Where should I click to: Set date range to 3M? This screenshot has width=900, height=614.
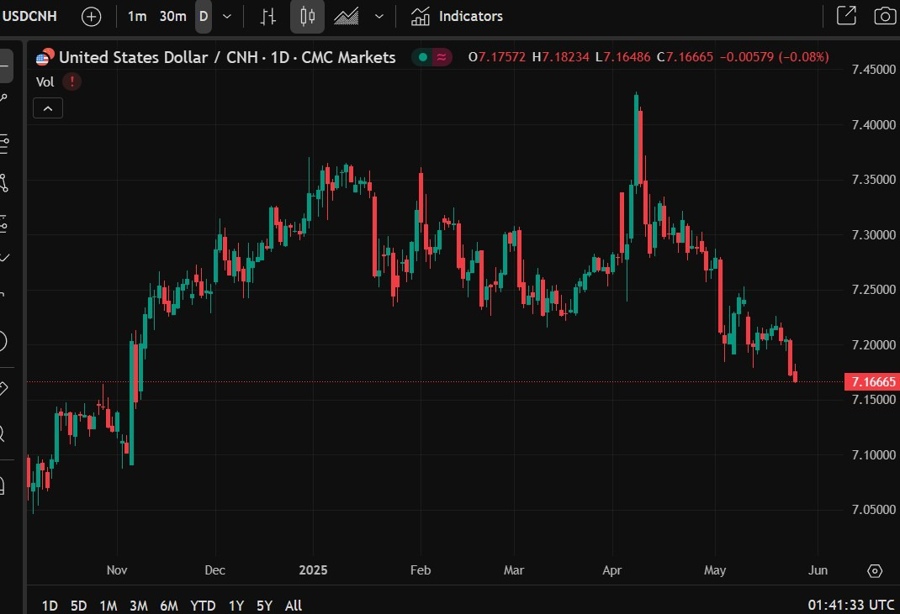point(138,605)
